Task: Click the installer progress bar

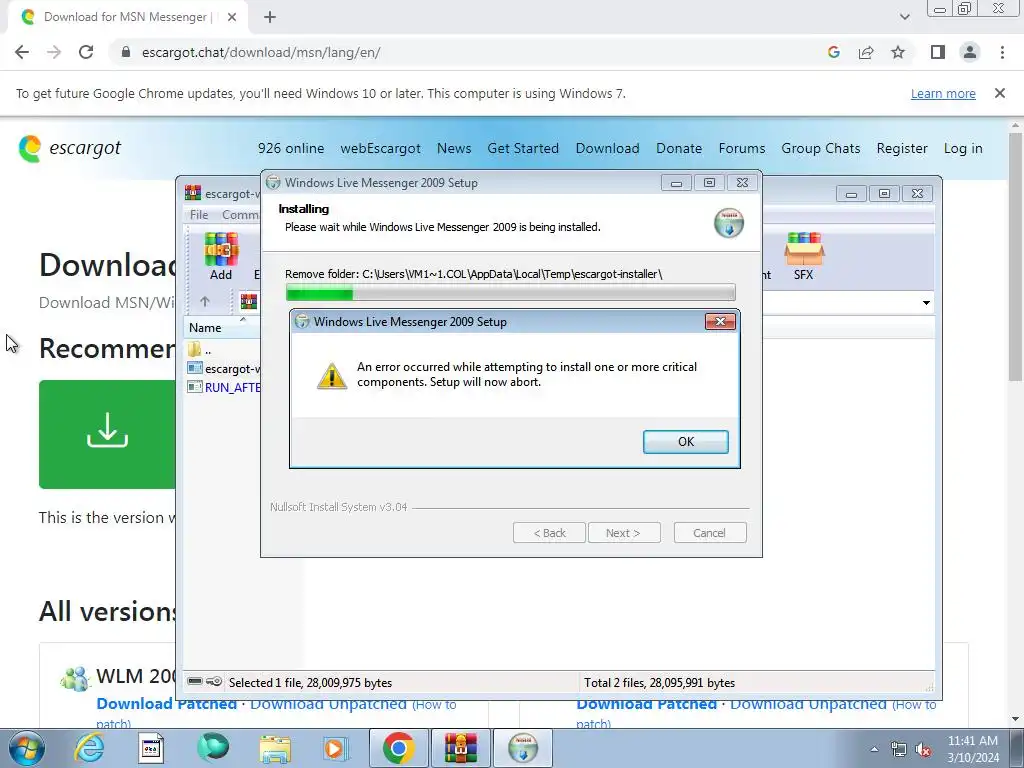Action: pyautogui.click(x=510, y=292)
